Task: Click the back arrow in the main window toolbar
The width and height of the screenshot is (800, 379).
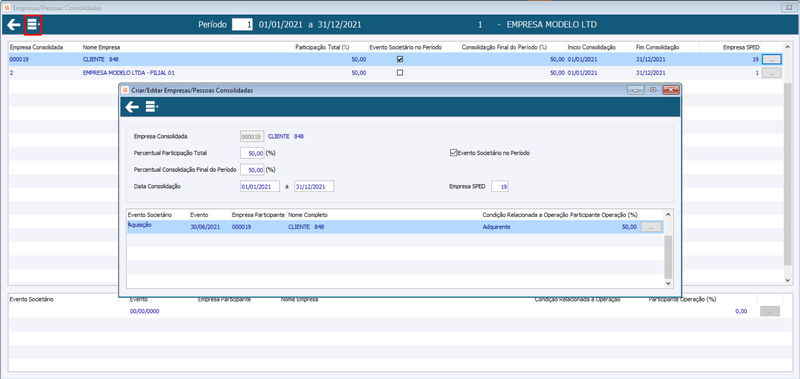Action: (14, 24)
